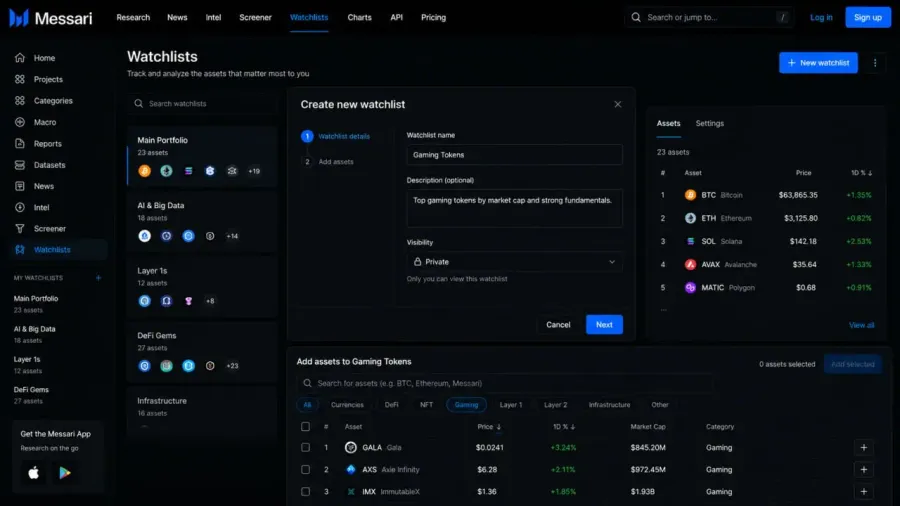Focus the Search watchlists field
Image resolution: width=900 pixels, height=506 pixels.
pyautogui.click(x=203, y=104)
